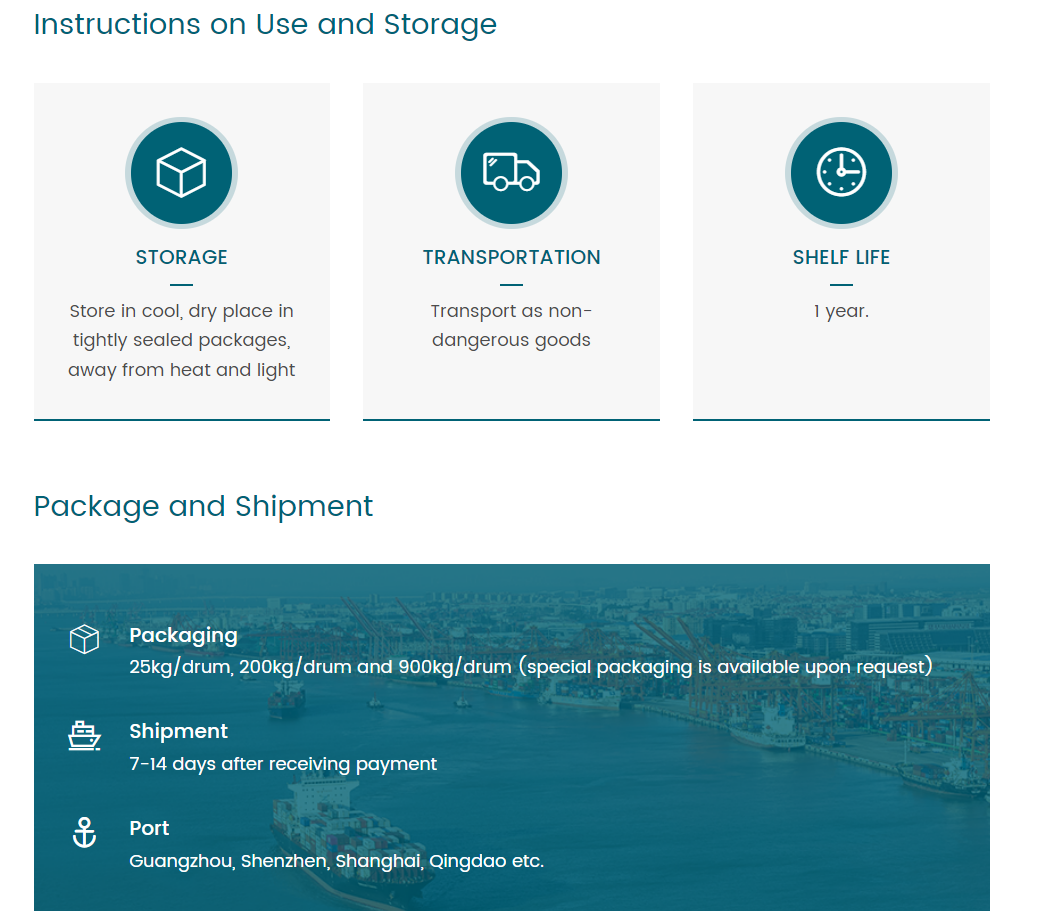Click the transportation truck icon

click(x=511, y=173)
